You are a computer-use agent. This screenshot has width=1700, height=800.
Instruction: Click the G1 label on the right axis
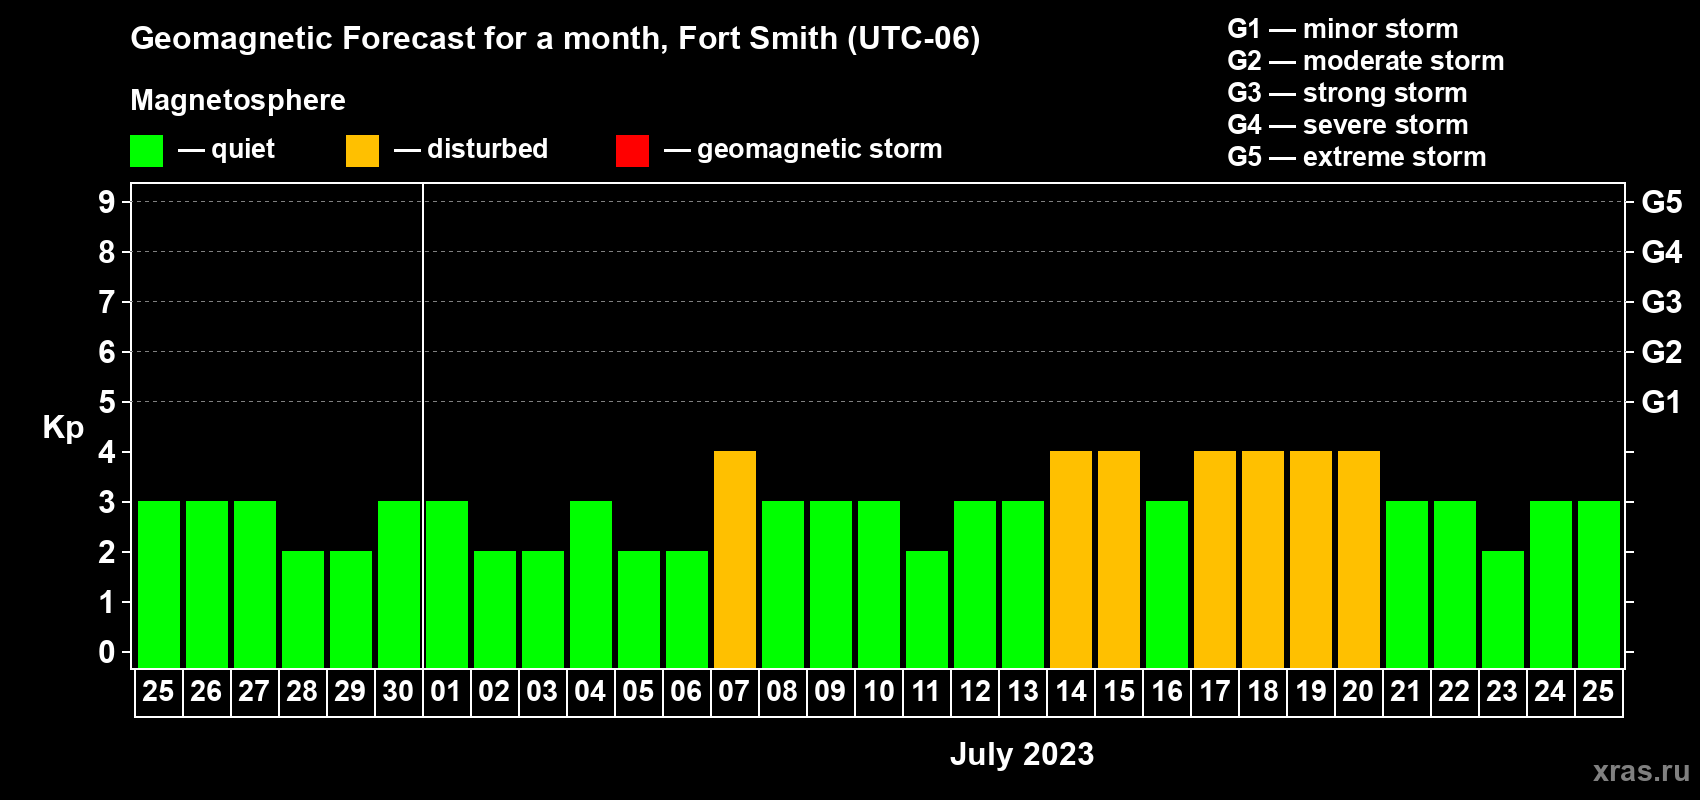(1661, 402)
